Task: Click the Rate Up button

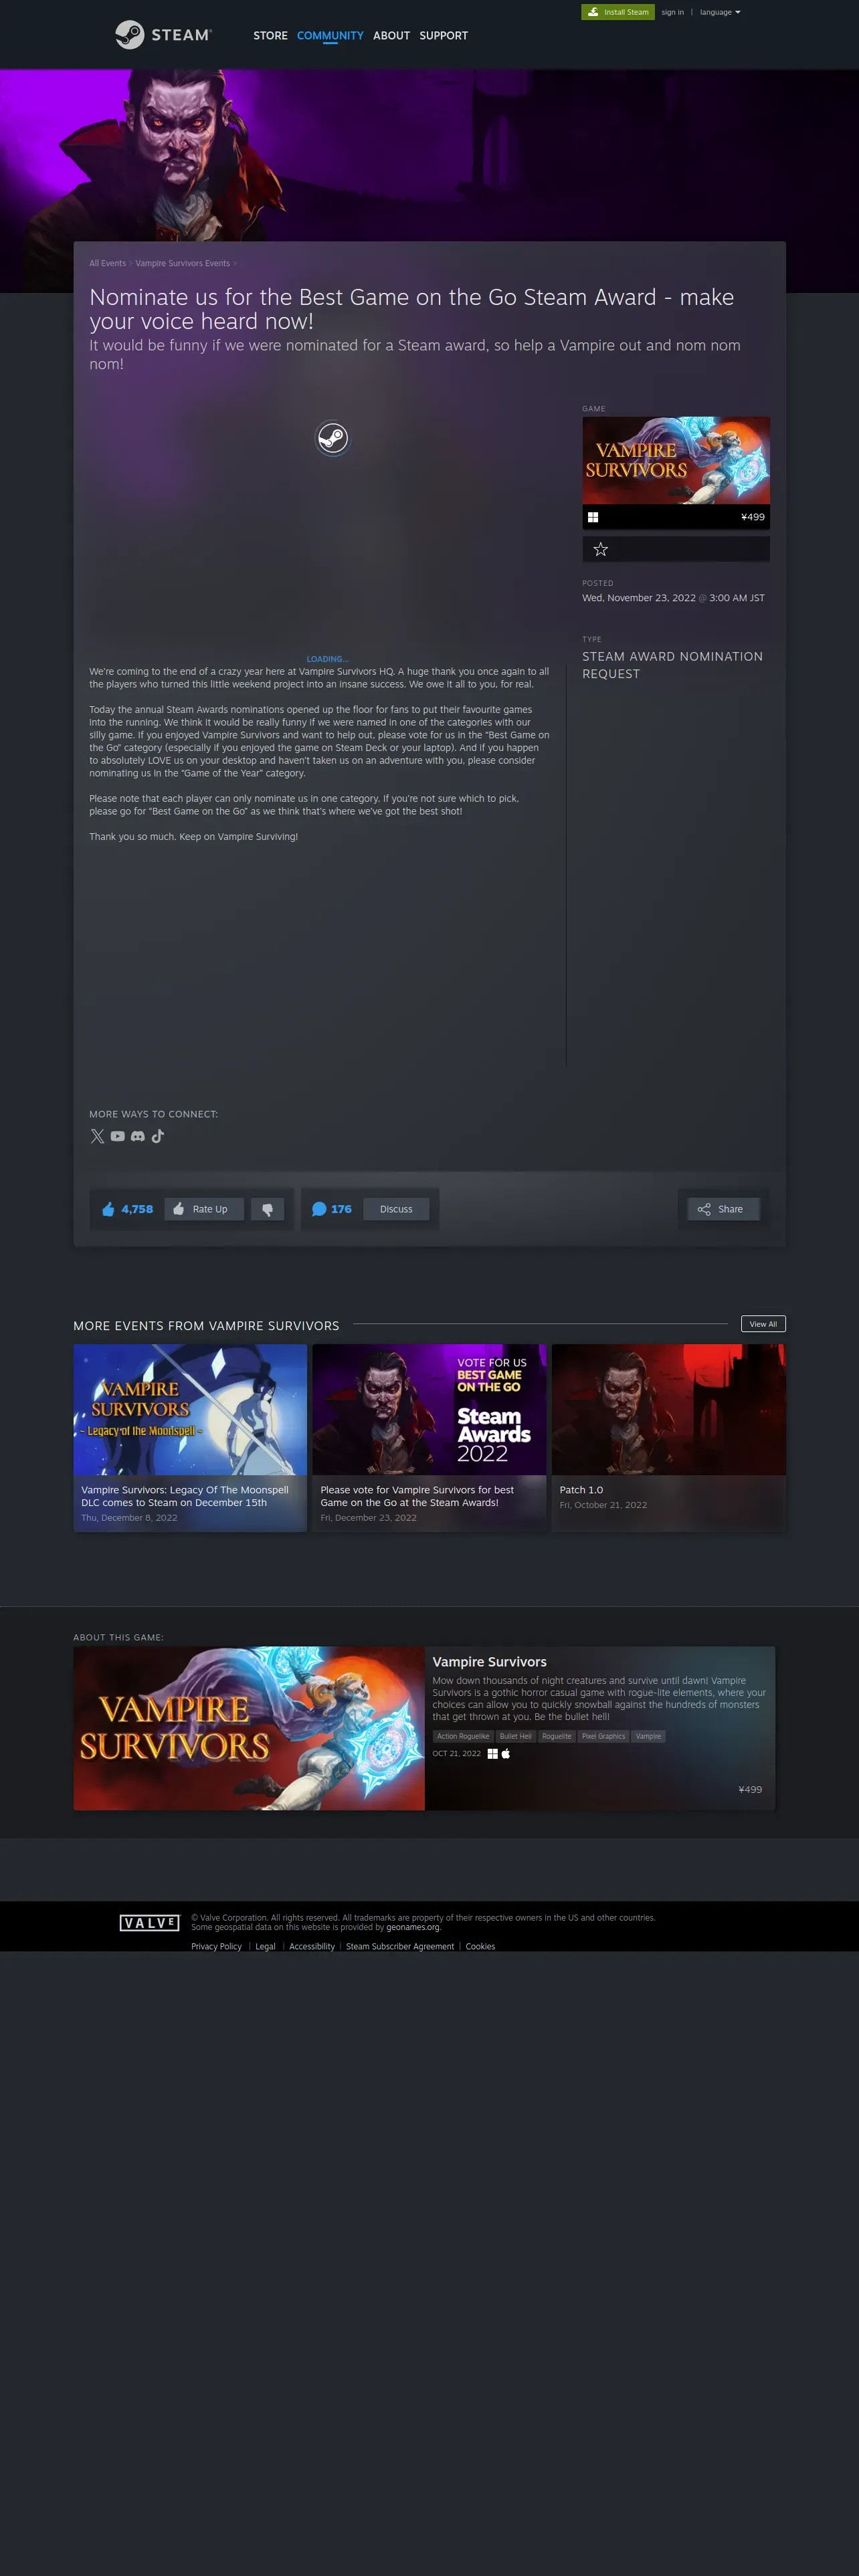Action: (204, 1209)
